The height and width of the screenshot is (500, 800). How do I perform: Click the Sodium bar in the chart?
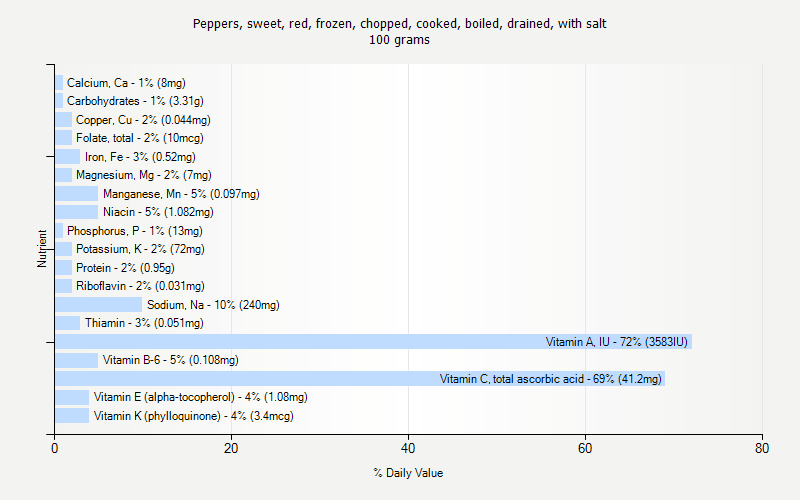click(x=98, y=305)
